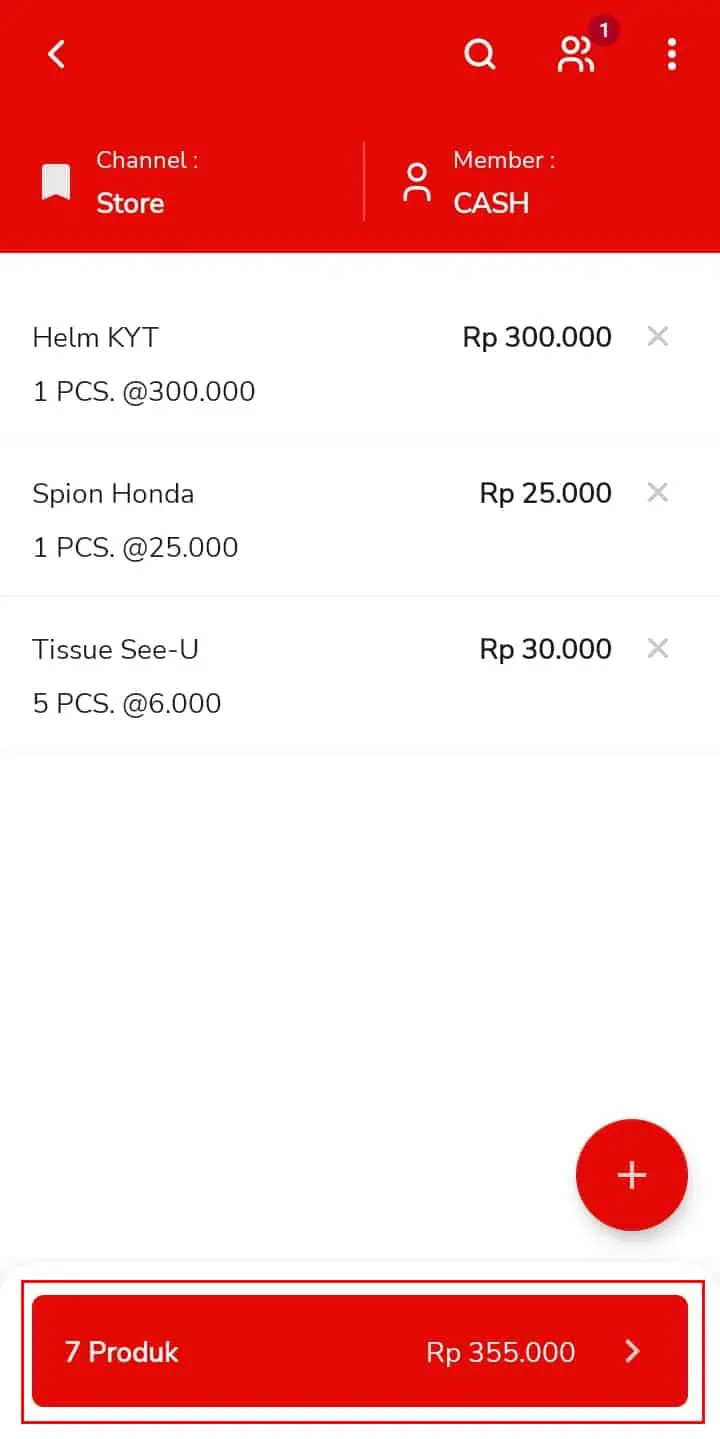Tap the 7 Produk checkout button
The image size is (720, 1439).
pos(360,1351)
